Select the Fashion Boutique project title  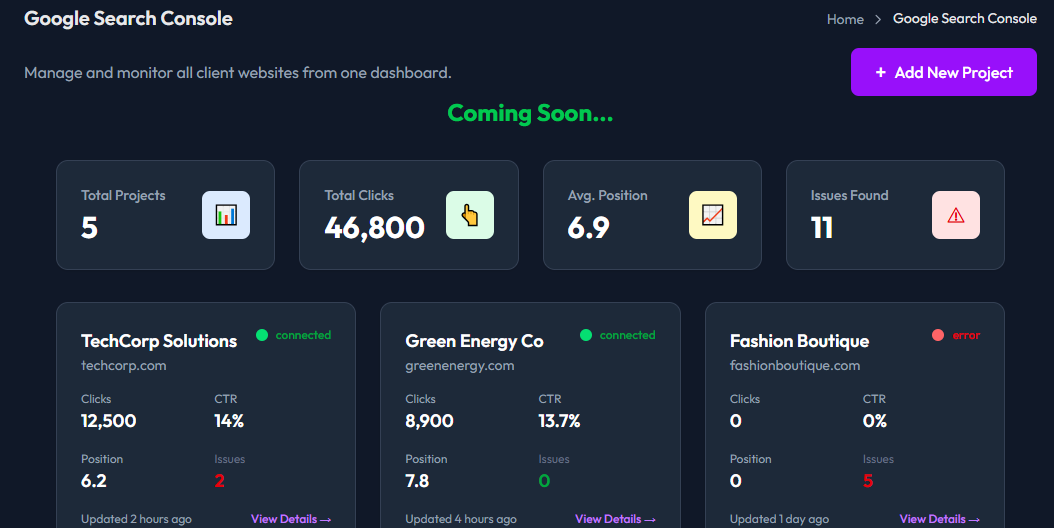coord(799,341)
